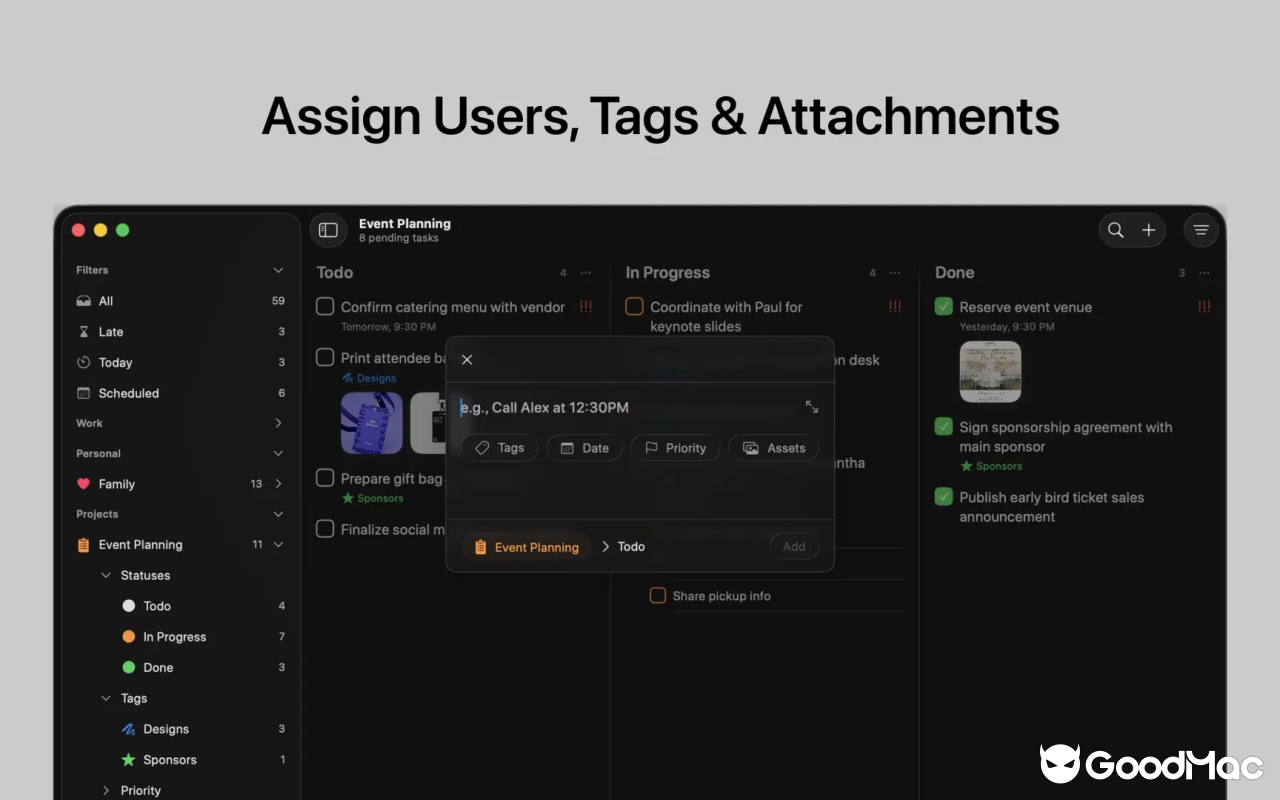Open the Tags picker
1280x800 pixels.
tap(500, 448)
